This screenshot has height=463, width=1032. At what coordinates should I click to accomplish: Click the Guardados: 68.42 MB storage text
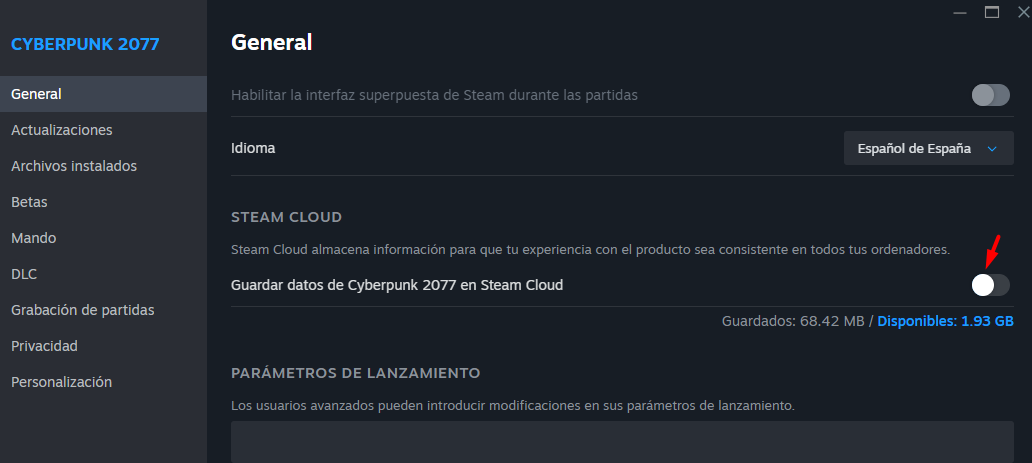(x=793, y=321)
